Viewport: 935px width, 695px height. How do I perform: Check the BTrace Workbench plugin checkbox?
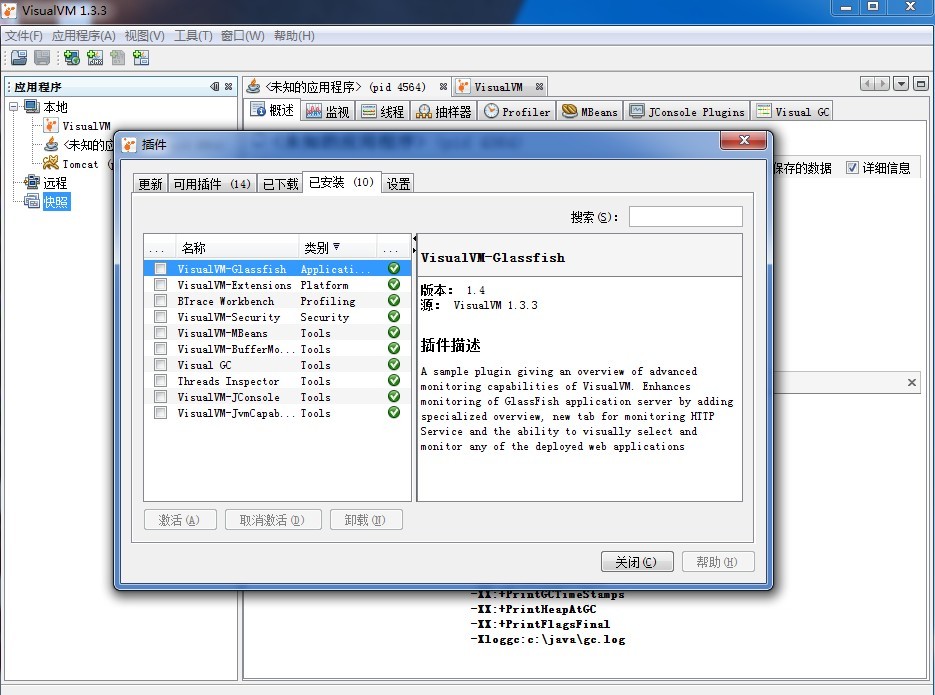[160, 301]
